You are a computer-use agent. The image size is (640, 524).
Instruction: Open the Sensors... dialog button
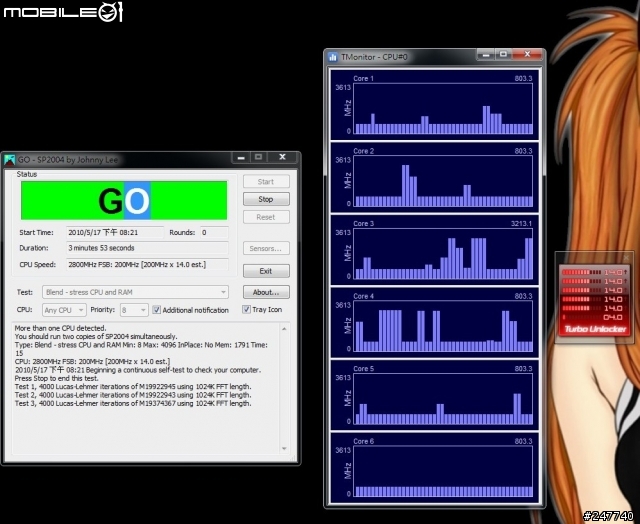coord(266,248)
